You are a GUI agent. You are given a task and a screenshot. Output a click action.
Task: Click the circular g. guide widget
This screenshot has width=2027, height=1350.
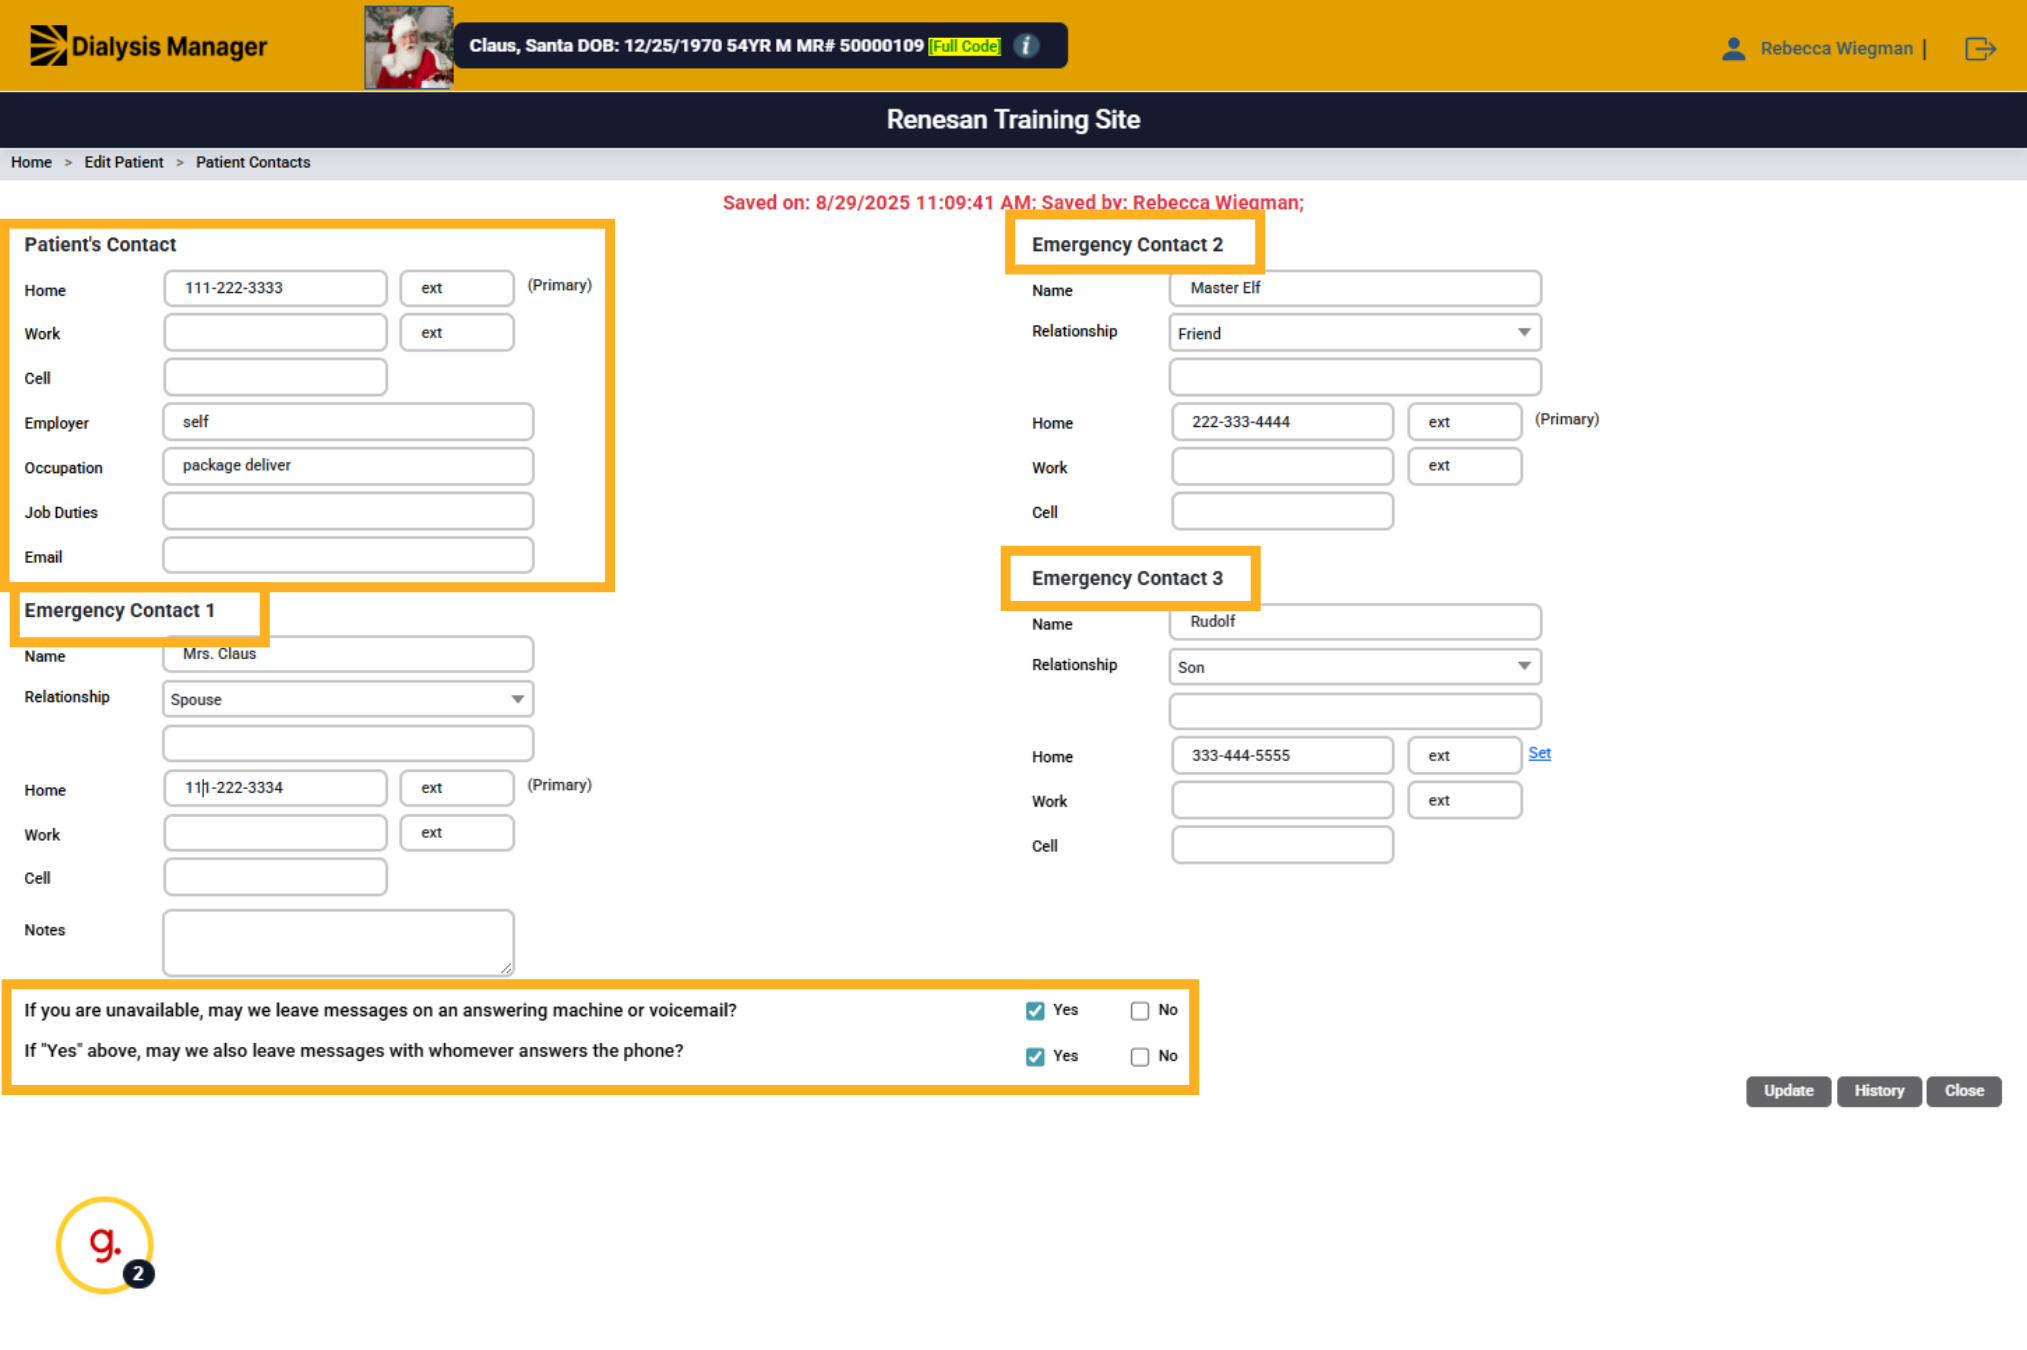105,1245
